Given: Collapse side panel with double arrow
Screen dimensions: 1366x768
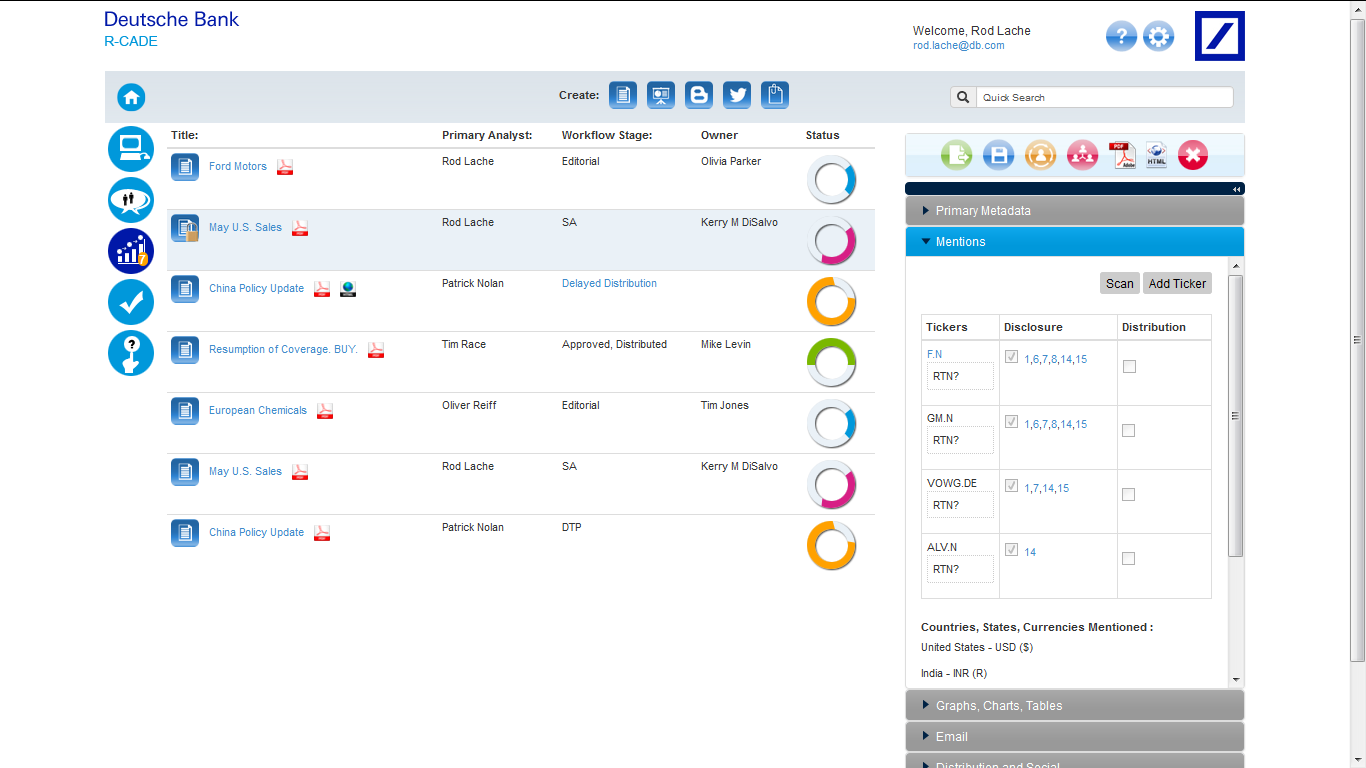Looking at the screenshot, I should click(x=1237, y=189).
